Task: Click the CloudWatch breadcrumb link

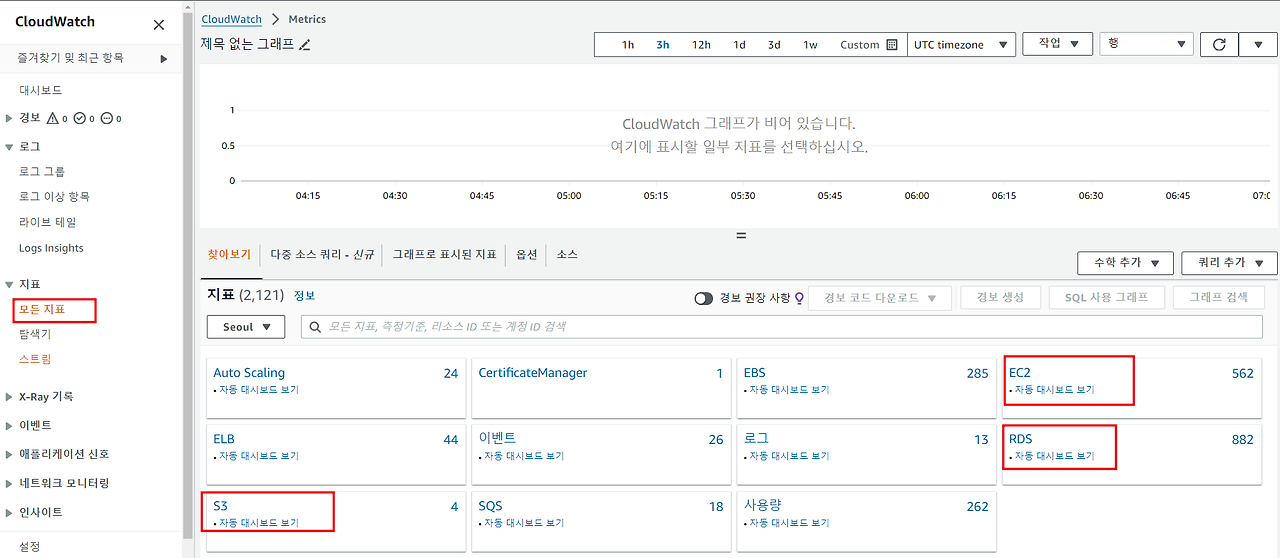Action: coord(232,19)
